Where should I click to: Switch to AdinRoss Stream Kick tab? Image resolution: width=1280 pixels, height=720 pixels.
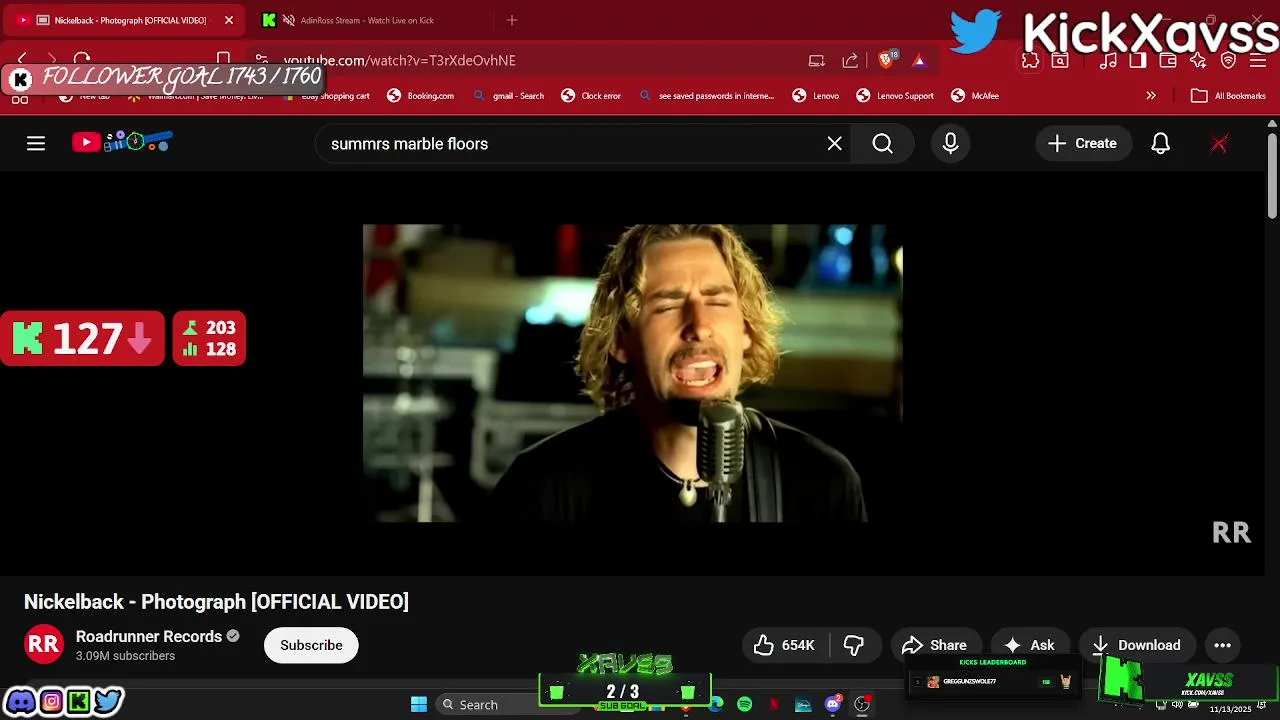click(365, 20)
